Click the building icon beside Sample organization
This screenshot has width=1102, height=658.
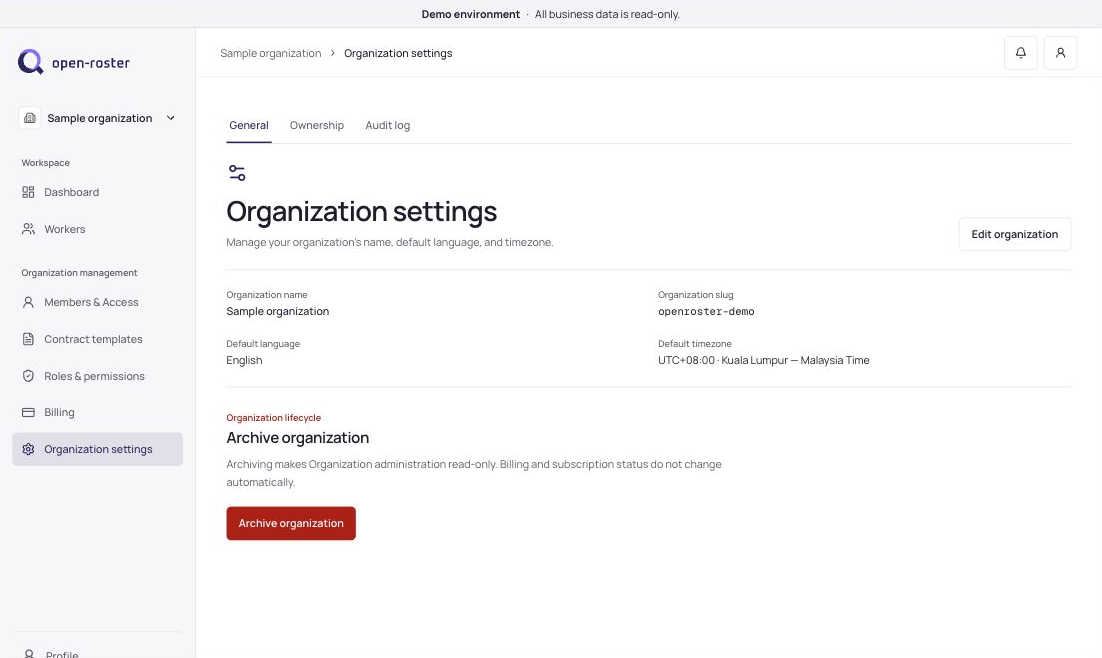click(x=30, y=118)
